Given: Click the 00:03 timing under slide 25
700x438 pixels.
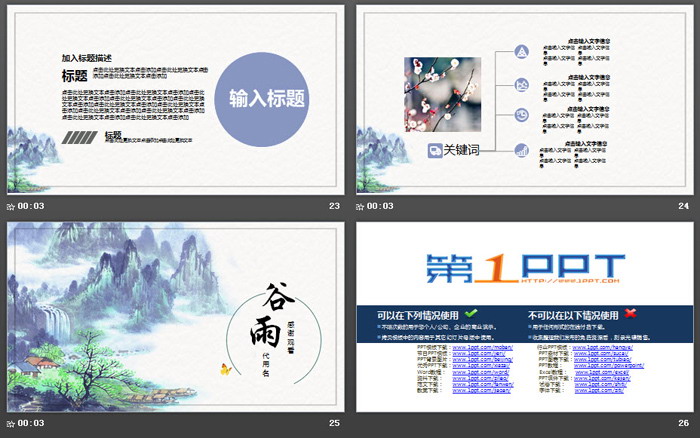Looking at the screenshot, I should [x=31, y=423].
